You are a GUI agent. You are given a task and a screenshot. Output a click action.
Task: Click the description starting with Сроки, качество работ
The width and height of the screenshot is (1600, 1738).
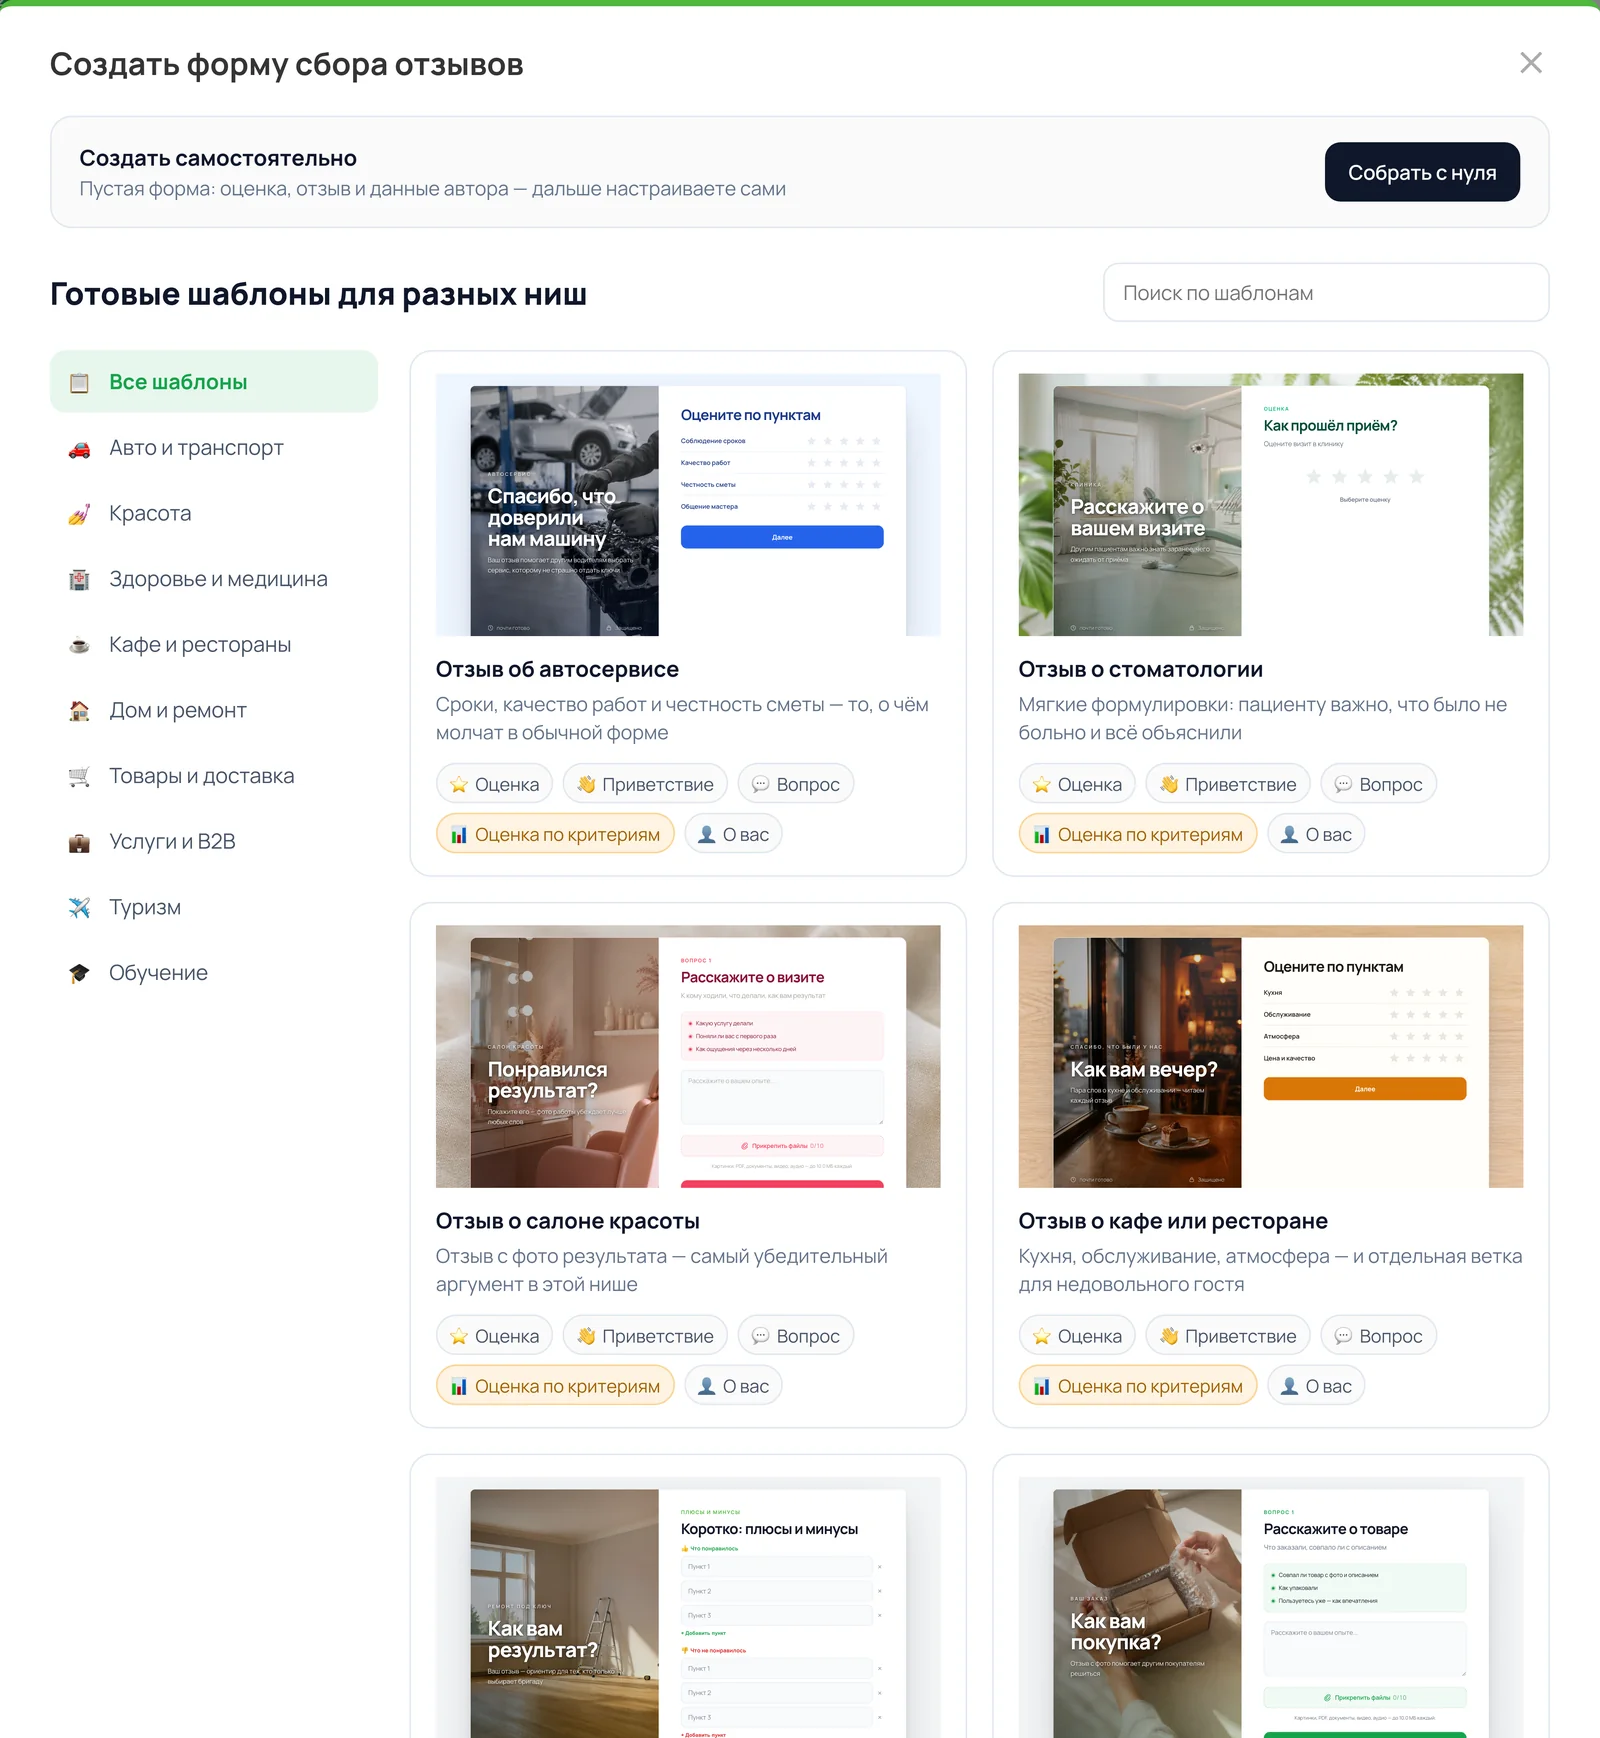tap(682, 719)
